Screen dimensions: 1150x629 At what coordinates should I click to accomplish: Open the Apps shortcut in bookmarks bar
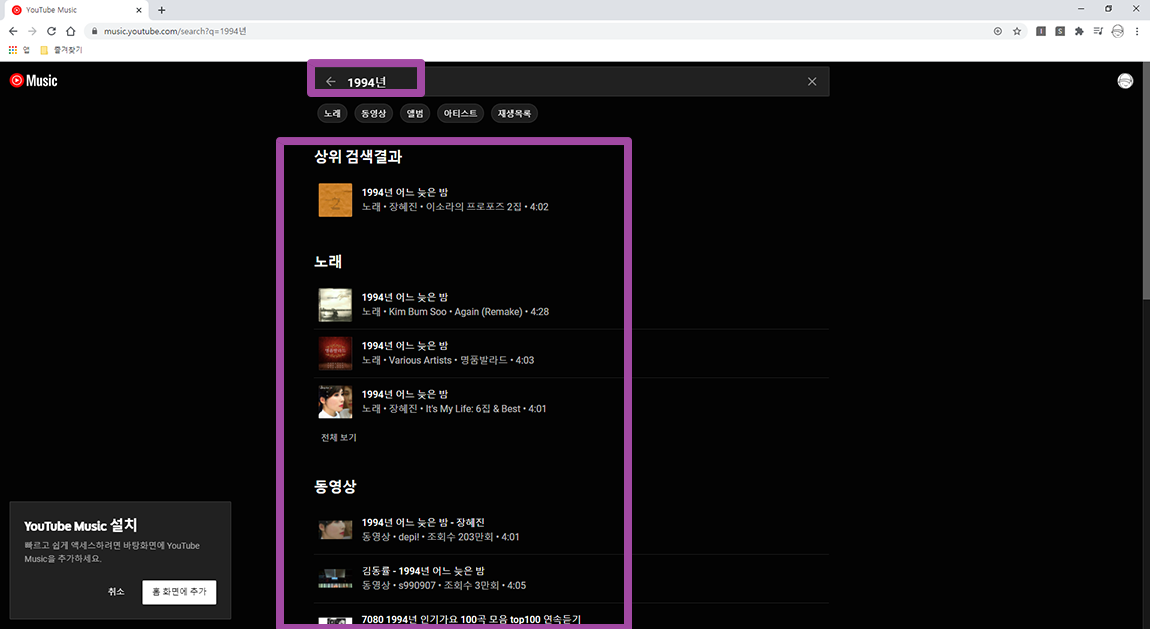pyautogui.click(x=18, y=50)
